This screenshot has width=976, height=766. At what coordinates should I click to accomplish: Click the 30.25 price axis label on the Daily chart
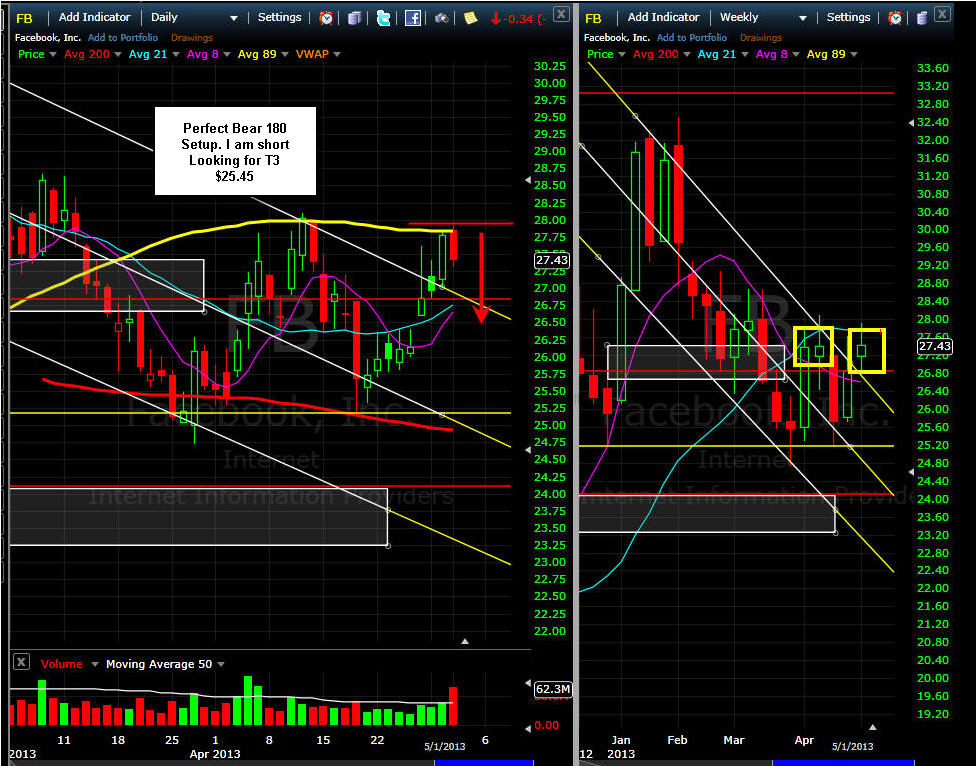click(550, 66)
